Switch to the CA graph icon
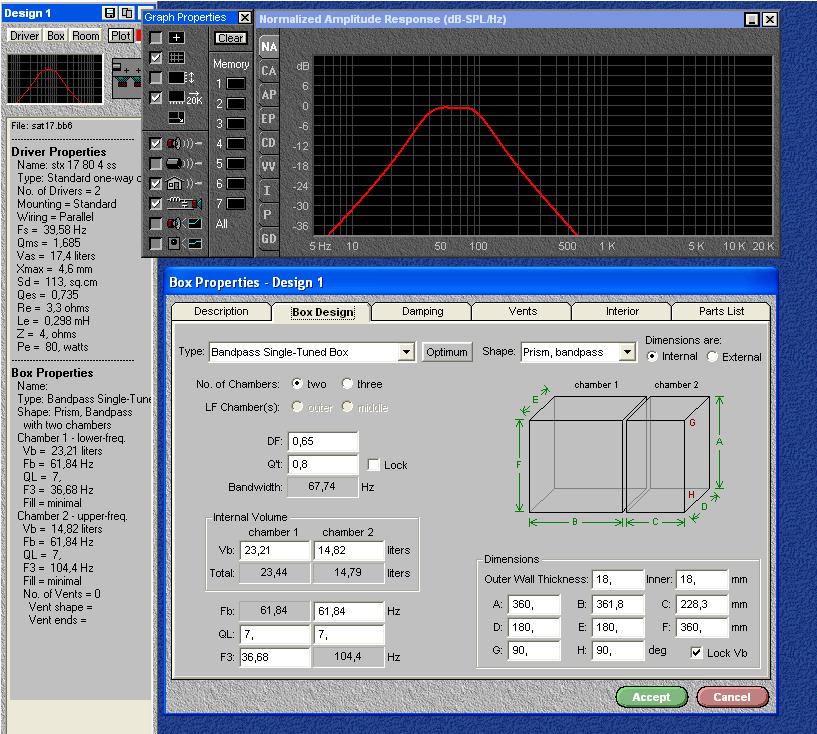 (x=269, y=71)
